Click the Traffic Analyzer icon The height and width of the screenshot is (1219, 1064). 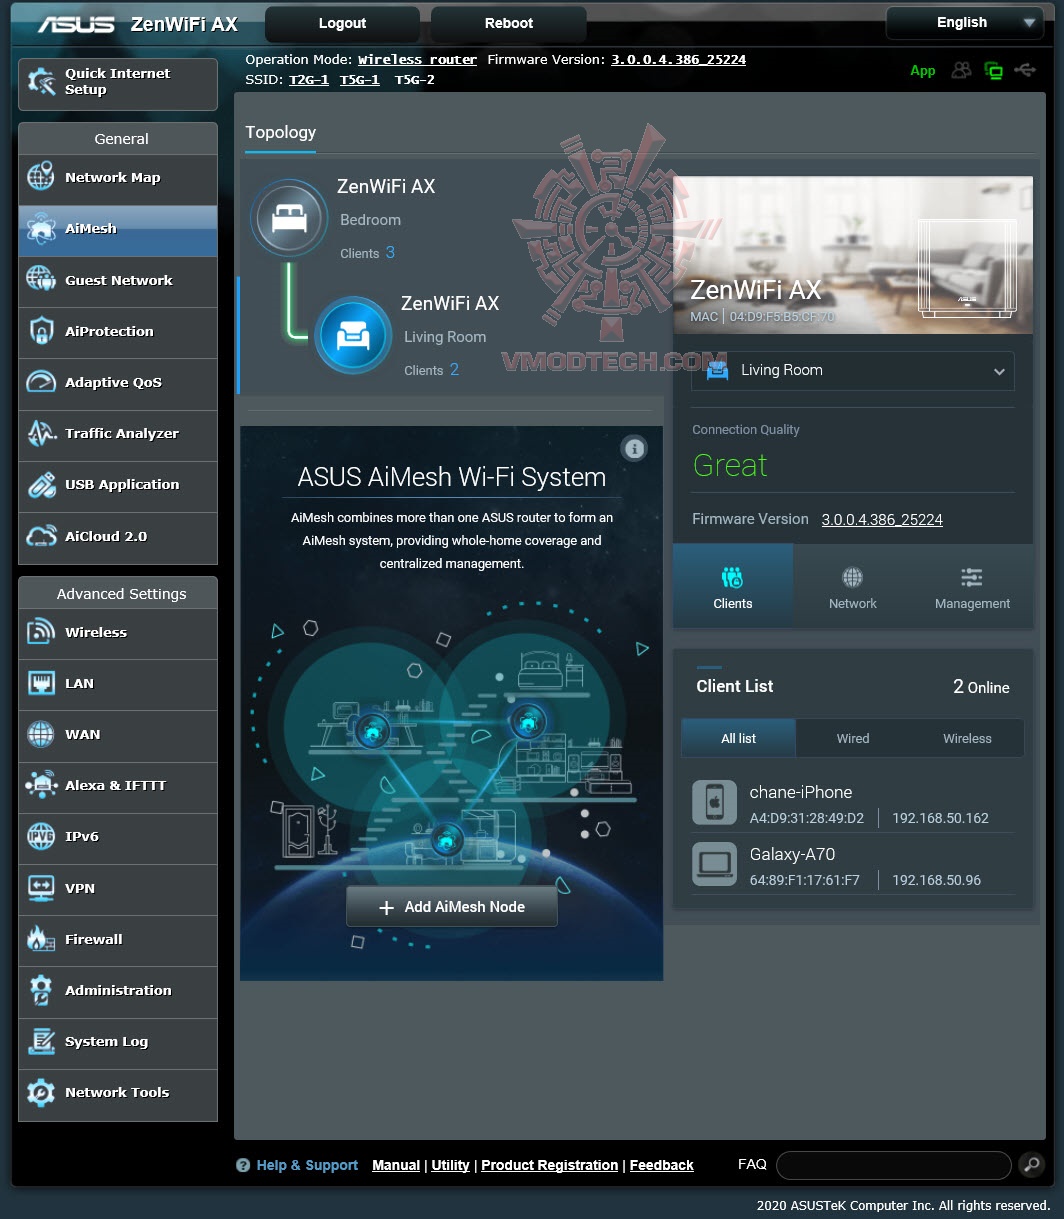41,433
